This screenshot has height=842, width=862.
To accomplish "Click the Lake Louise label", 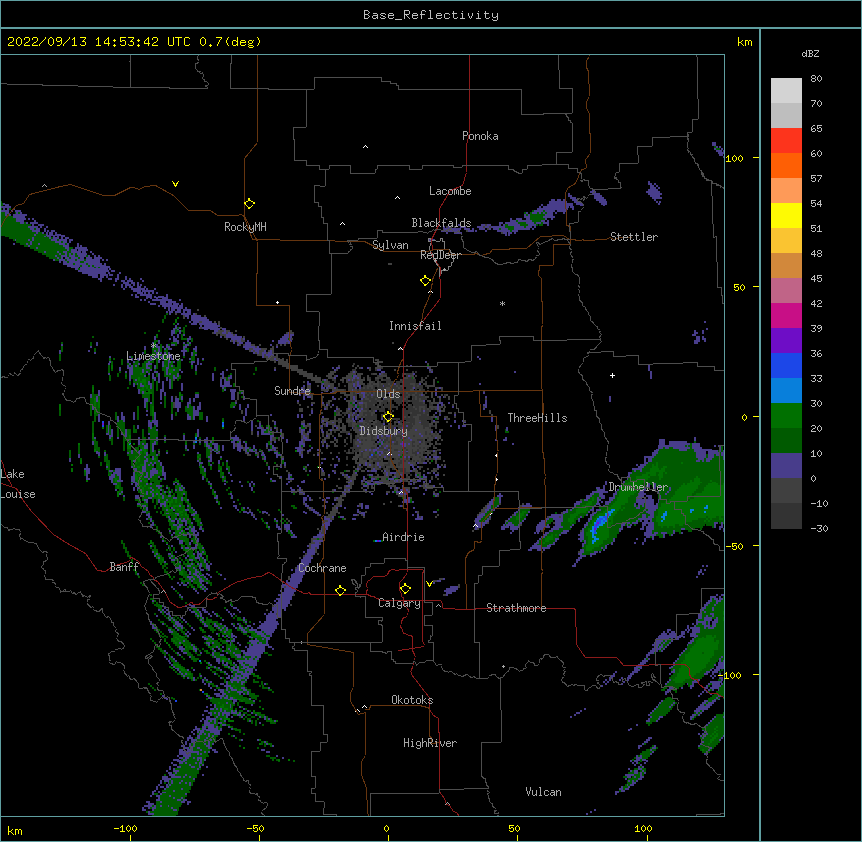I will point(18,484).
